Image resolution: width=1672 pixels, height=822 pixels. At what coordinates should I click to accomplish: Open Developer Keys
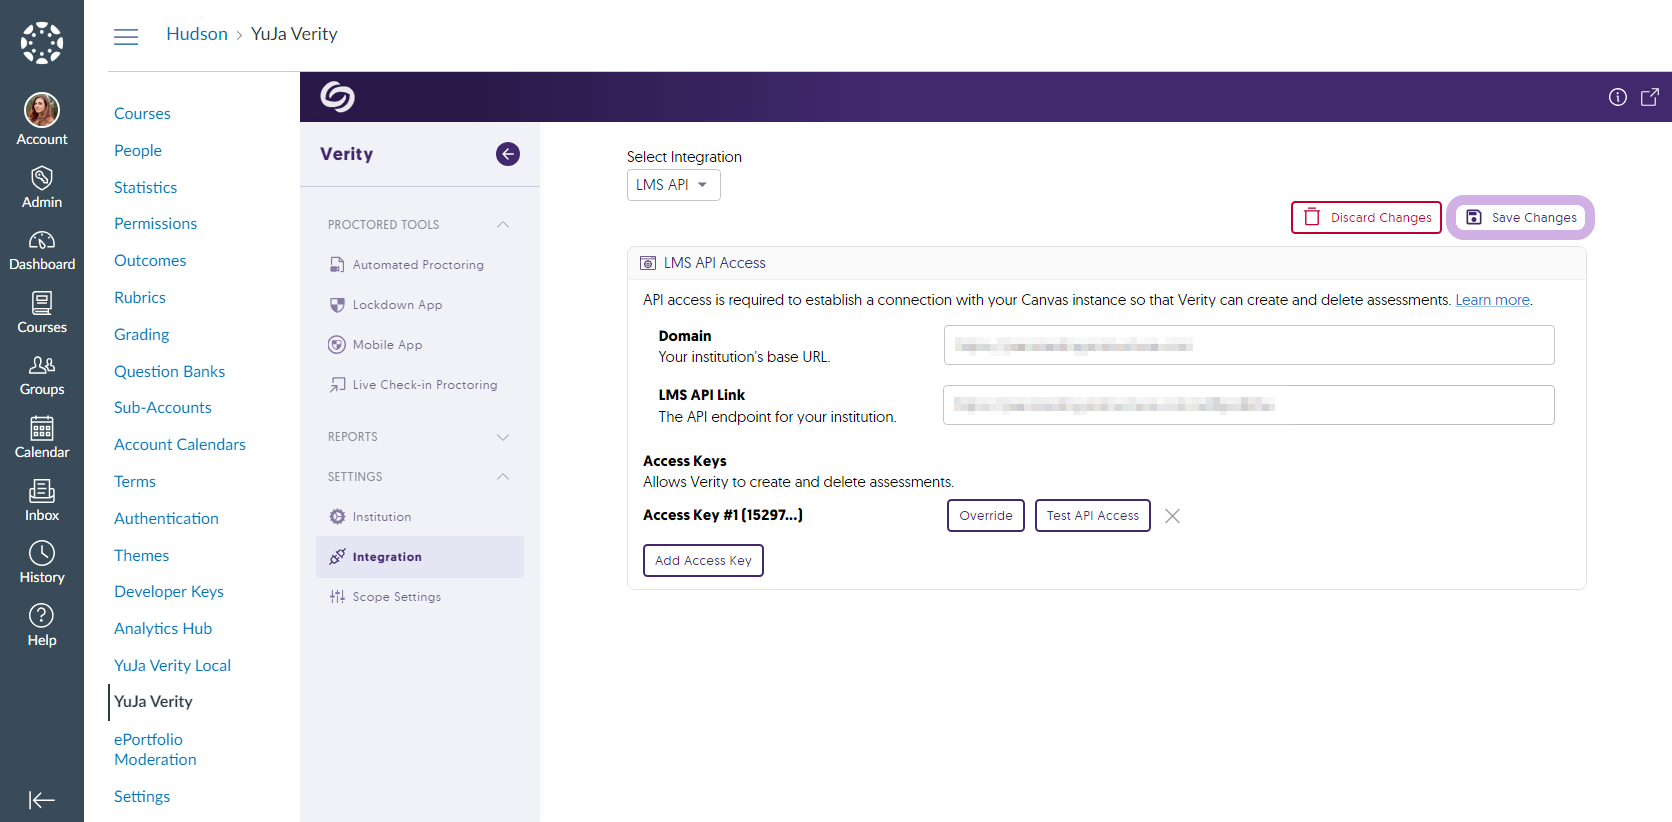coord(169,592)
